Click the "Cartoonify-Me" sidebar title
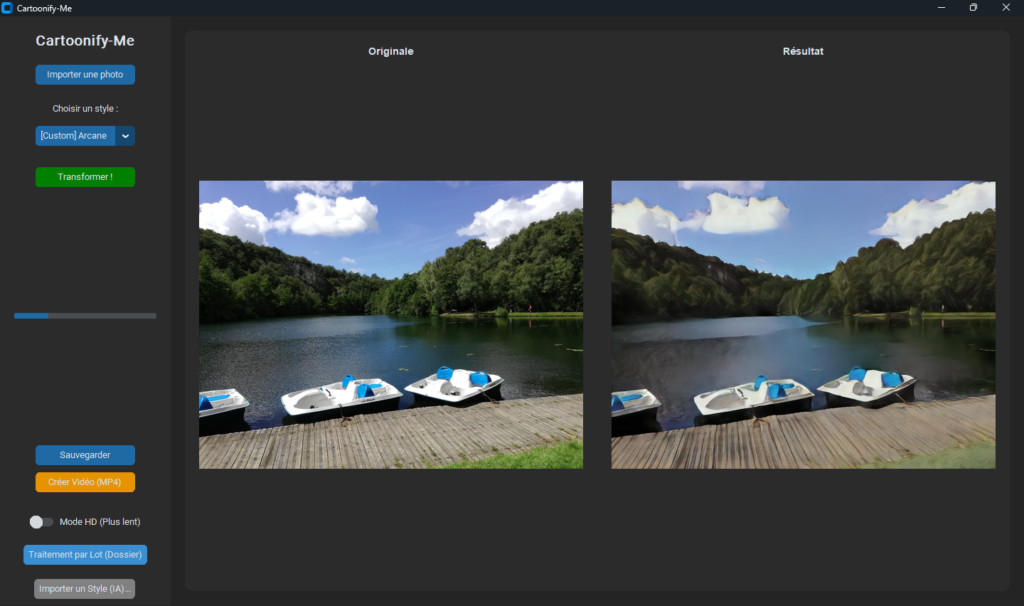Image resolution: width=1024 pixels, height=606 pixels. pyautogui.click(x=85, y=41)
